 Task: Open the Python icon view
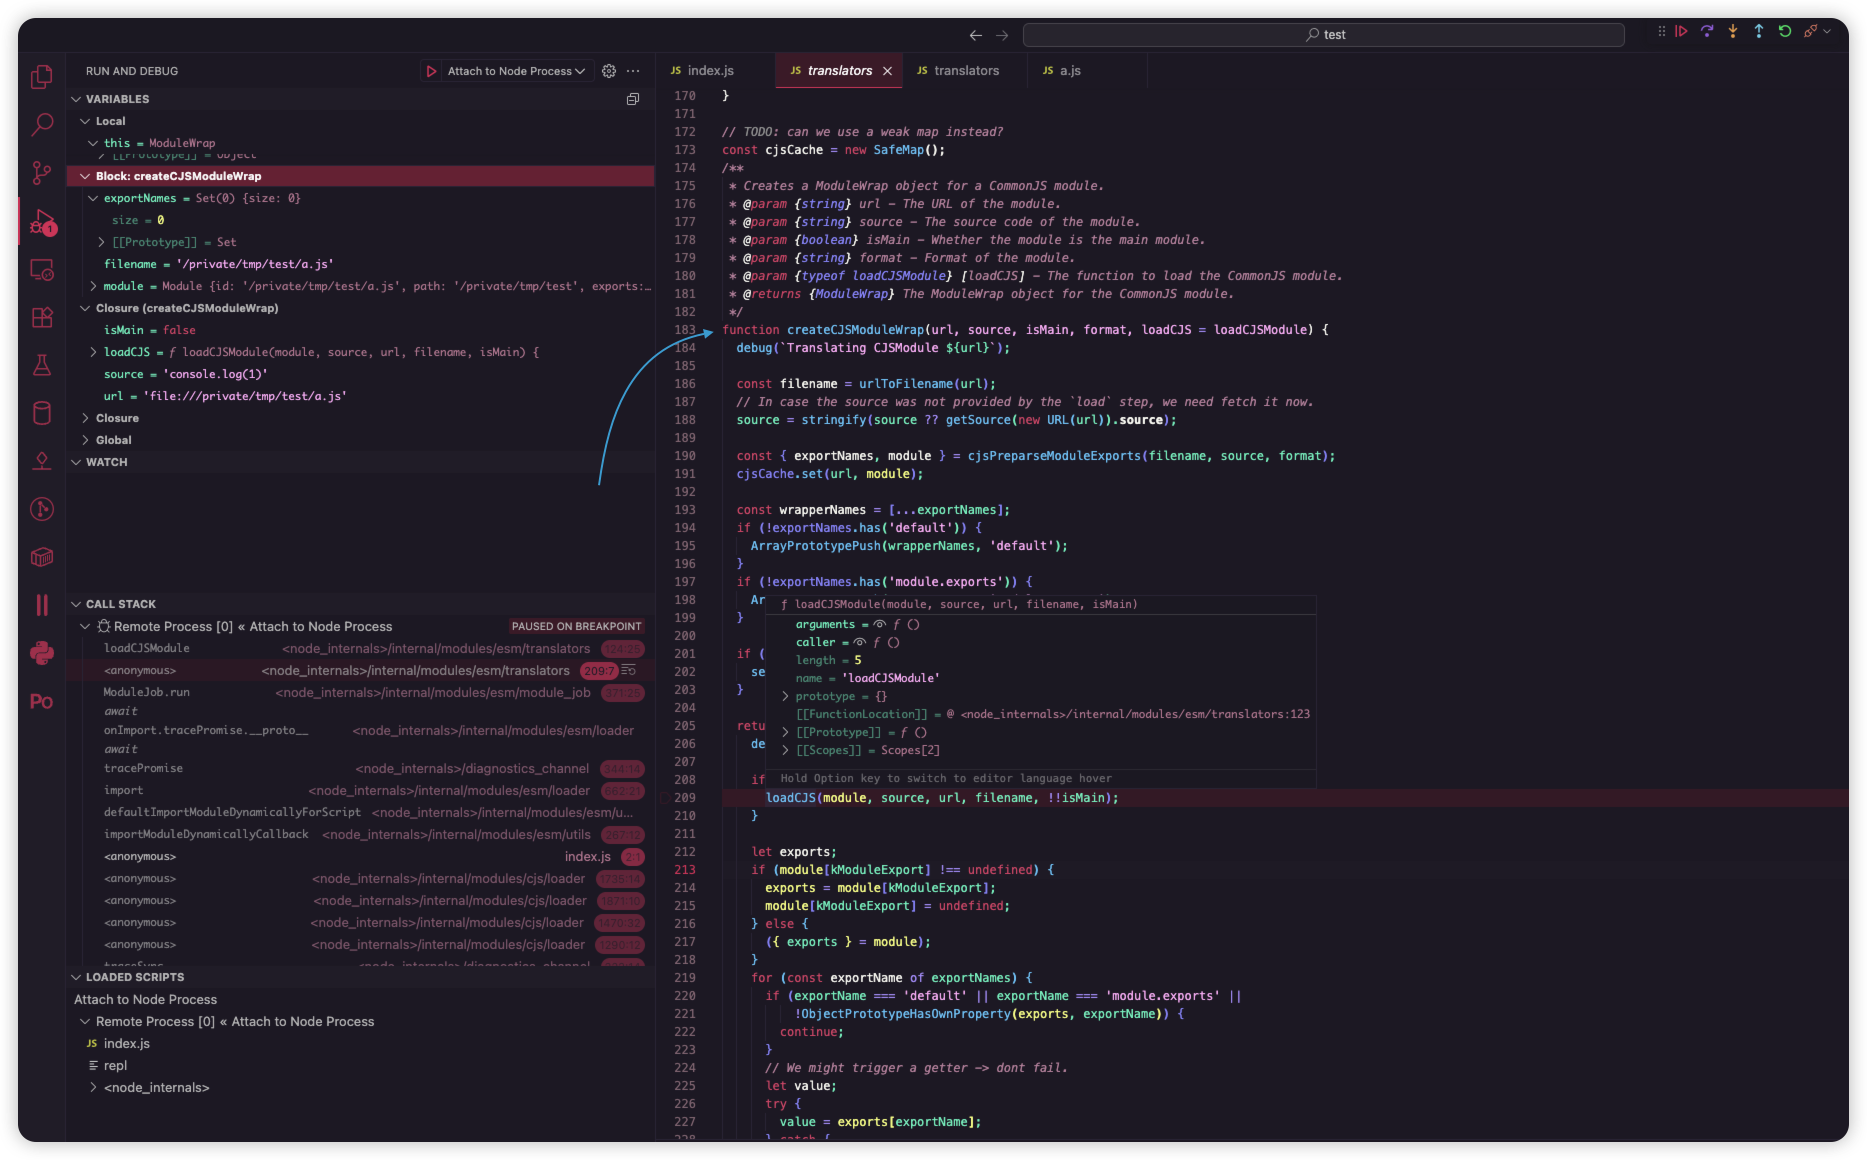click(x=42, y=653)
